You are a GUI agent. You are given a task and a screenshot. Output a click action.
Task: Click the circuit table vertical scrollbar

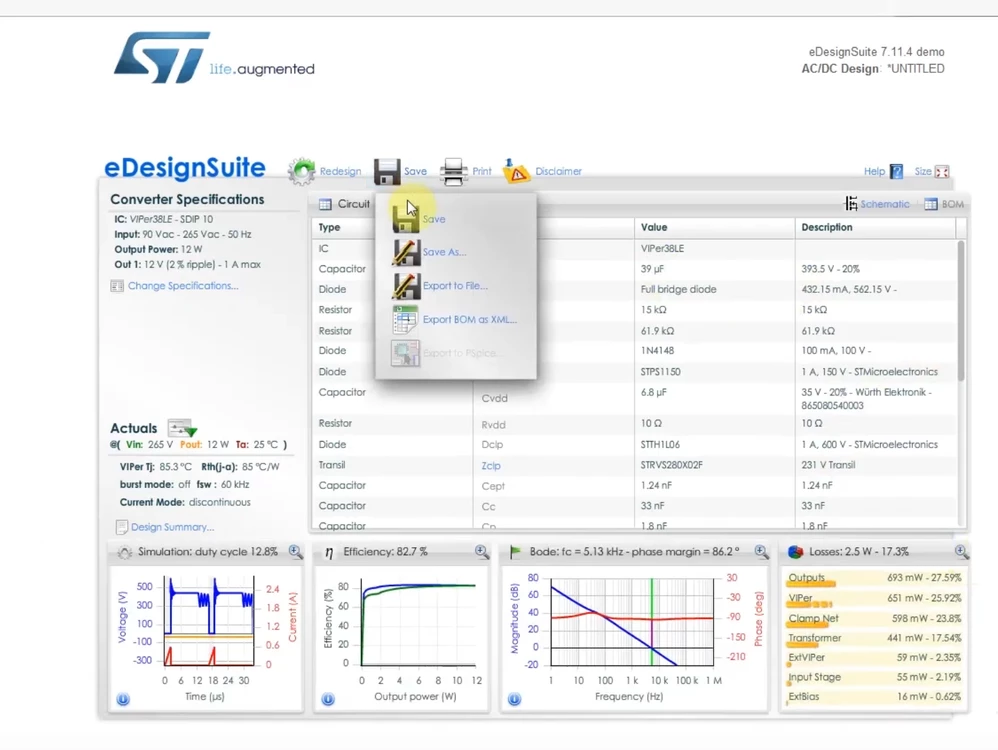point(961,311)
